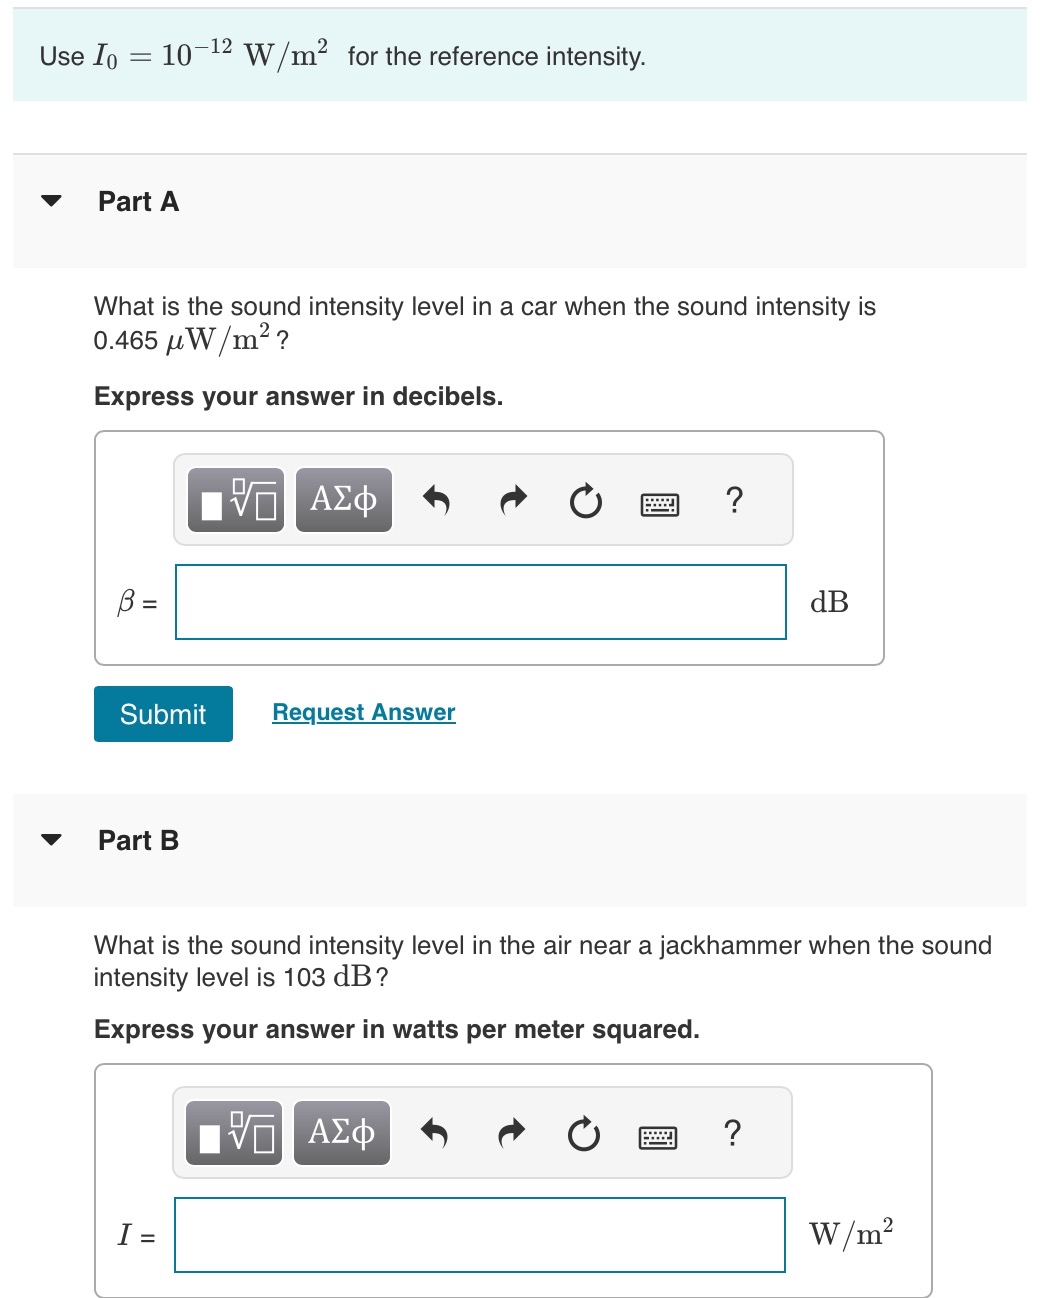Reset the Part A answer with the reset icon
This screenshot has height=1298, width=1053.
585,501
